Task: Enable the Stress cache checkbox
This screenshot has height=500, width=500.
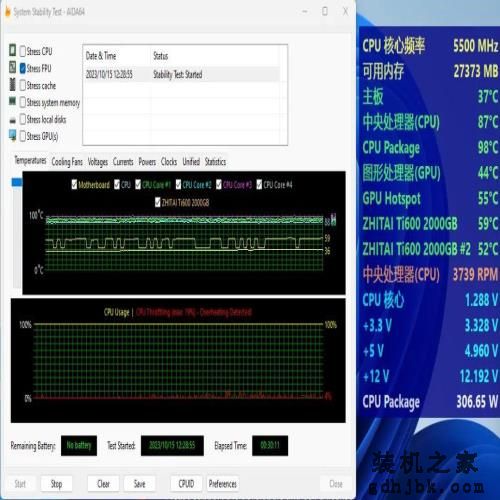Action: click(x=23, y=85)
